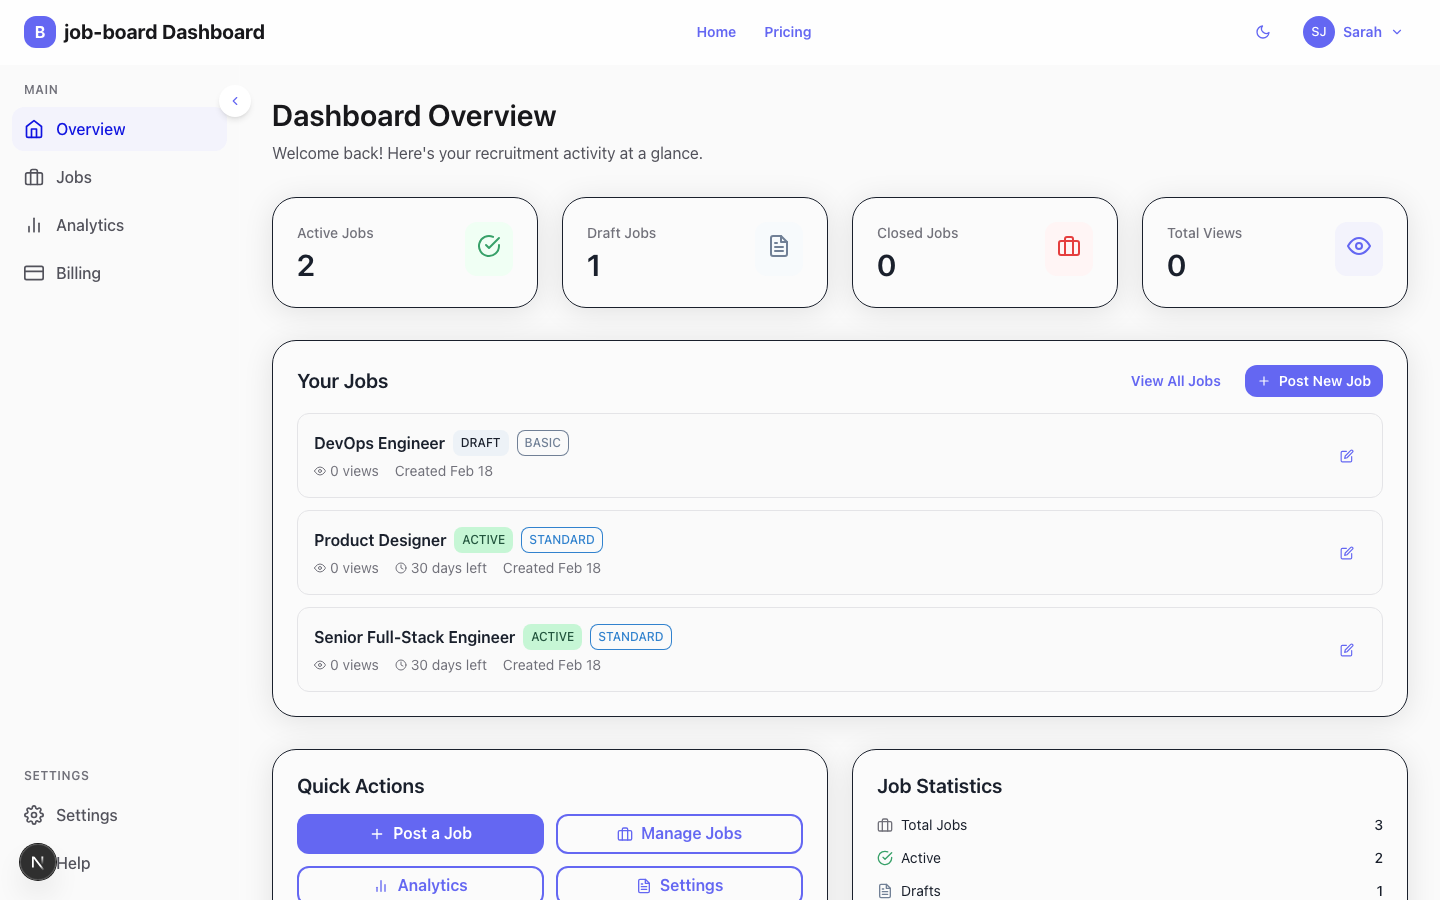
Task: Open View All Jobs link
Action: (x=1175, y=381)
